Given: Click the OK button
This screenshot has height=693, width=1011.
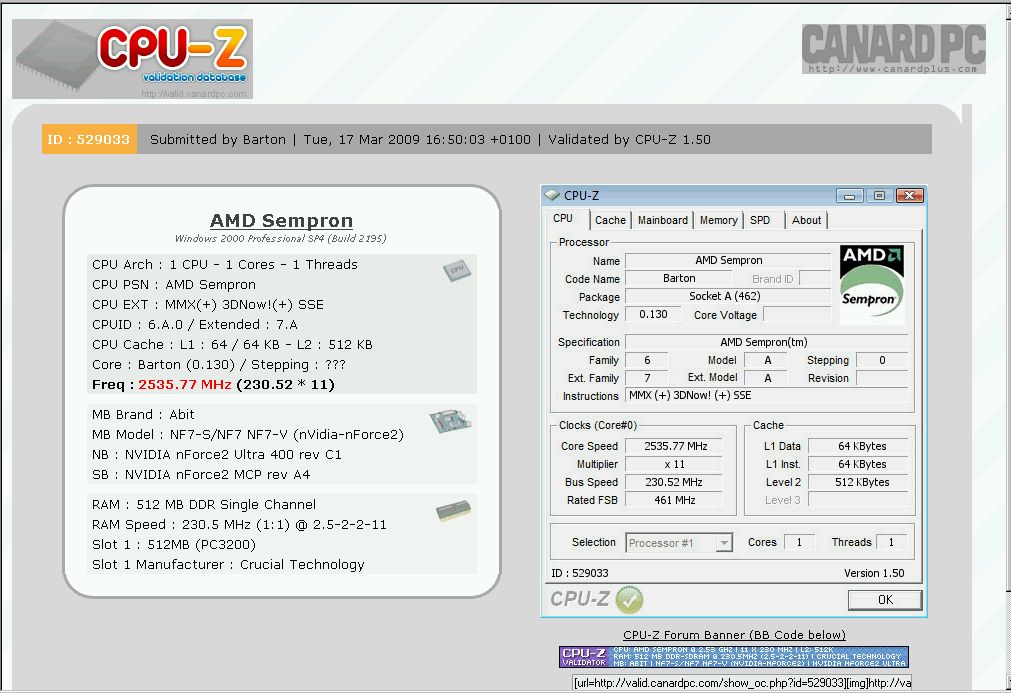Looking at the screenshot, I should tap(885, 600).
